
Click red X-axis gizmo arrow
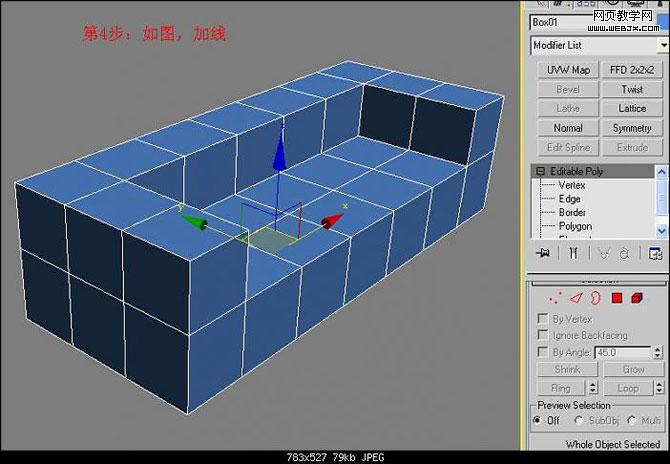pyautogui.click(x=332, y=221)
